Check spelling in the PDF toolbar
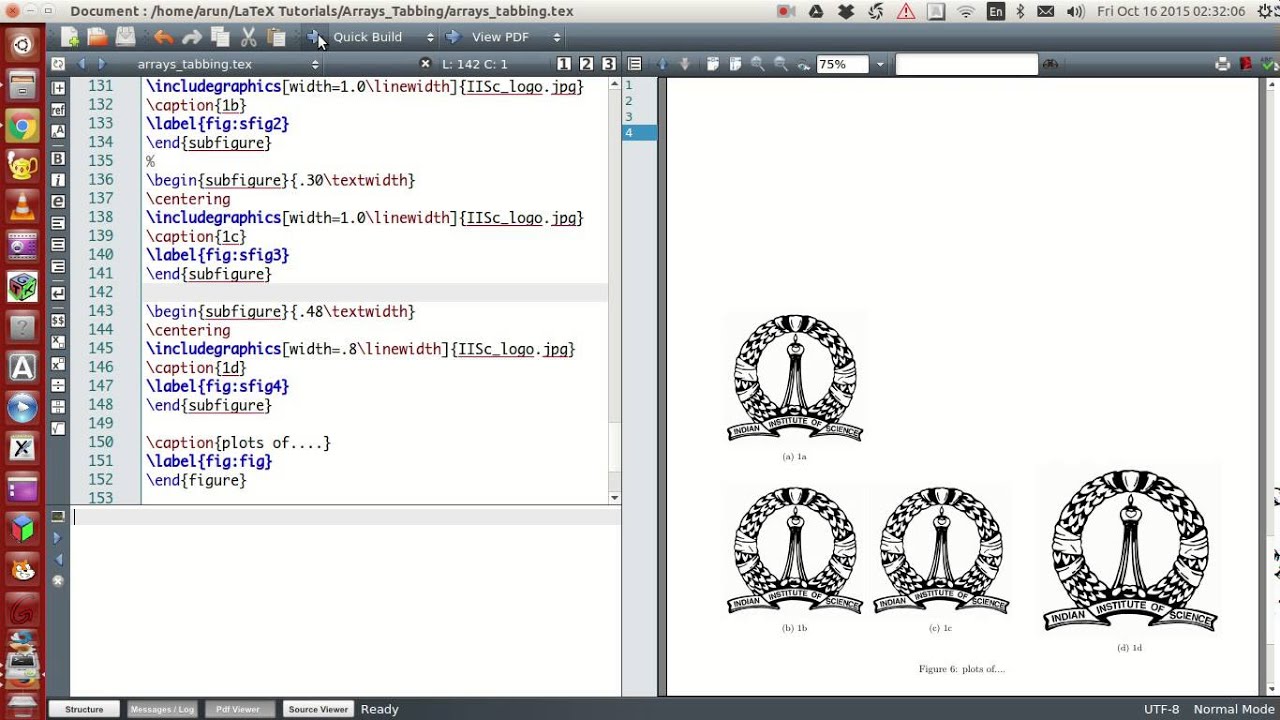 tap(1268, 64)
